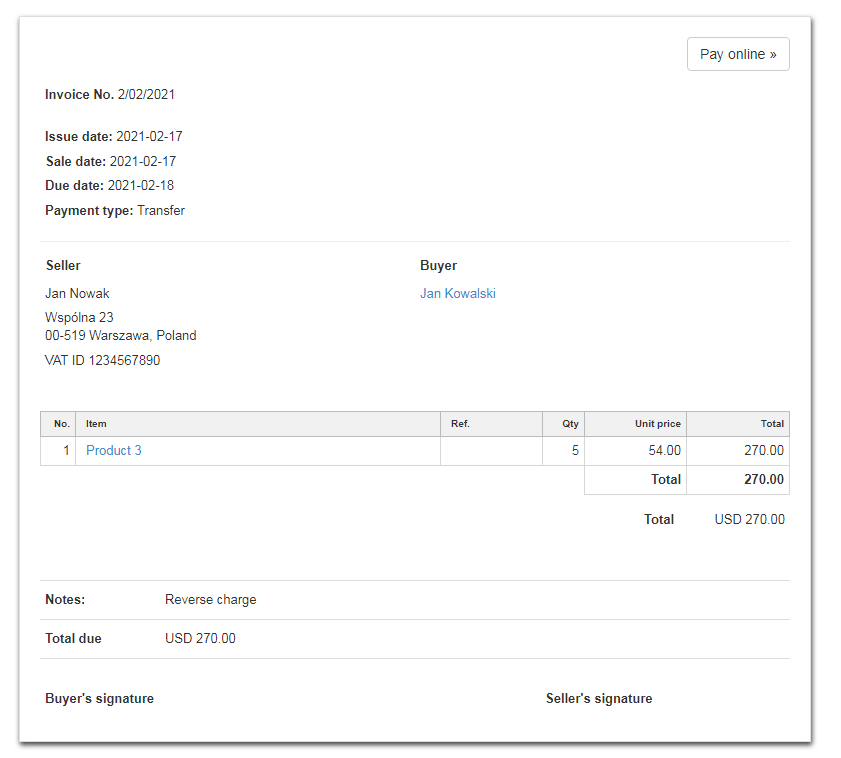Viewport: 841px width, 758px height.
Task: Click the Reverse charge note text
Action: pyautogui.click(x=210, y=600)
